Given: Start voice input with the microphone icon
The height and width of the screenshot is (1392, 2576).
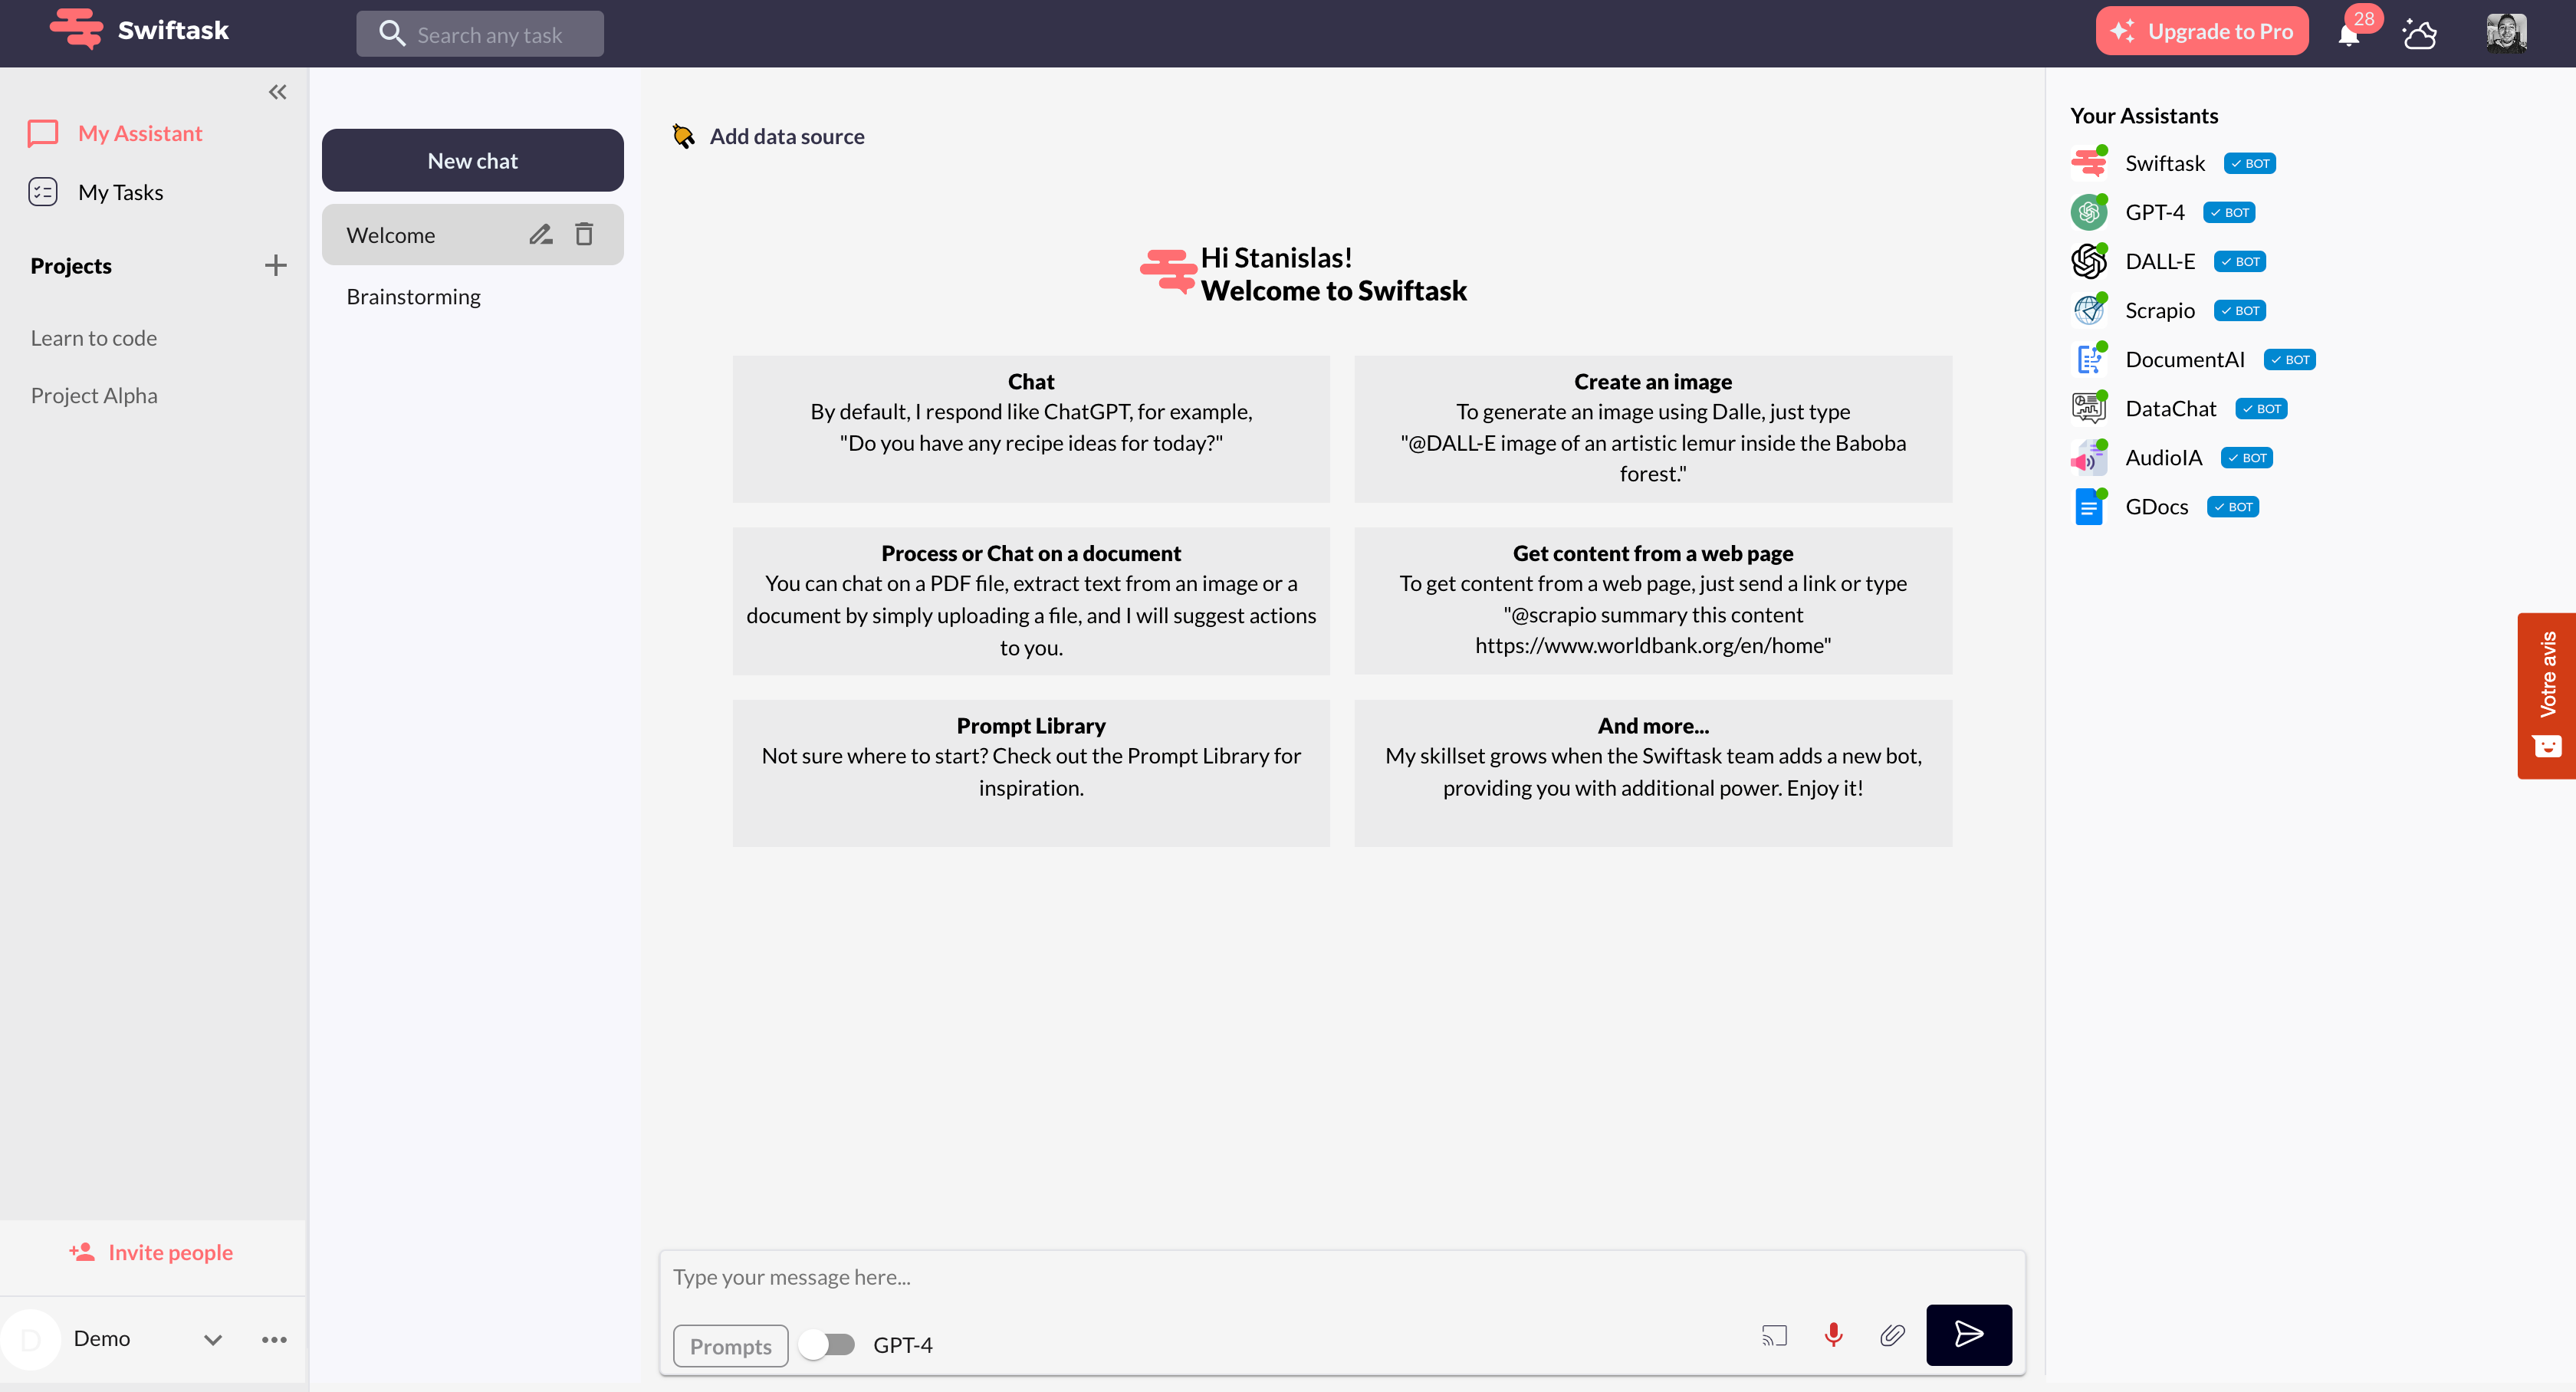Looking at the screenshot, I should (x=1833, y=1334).
